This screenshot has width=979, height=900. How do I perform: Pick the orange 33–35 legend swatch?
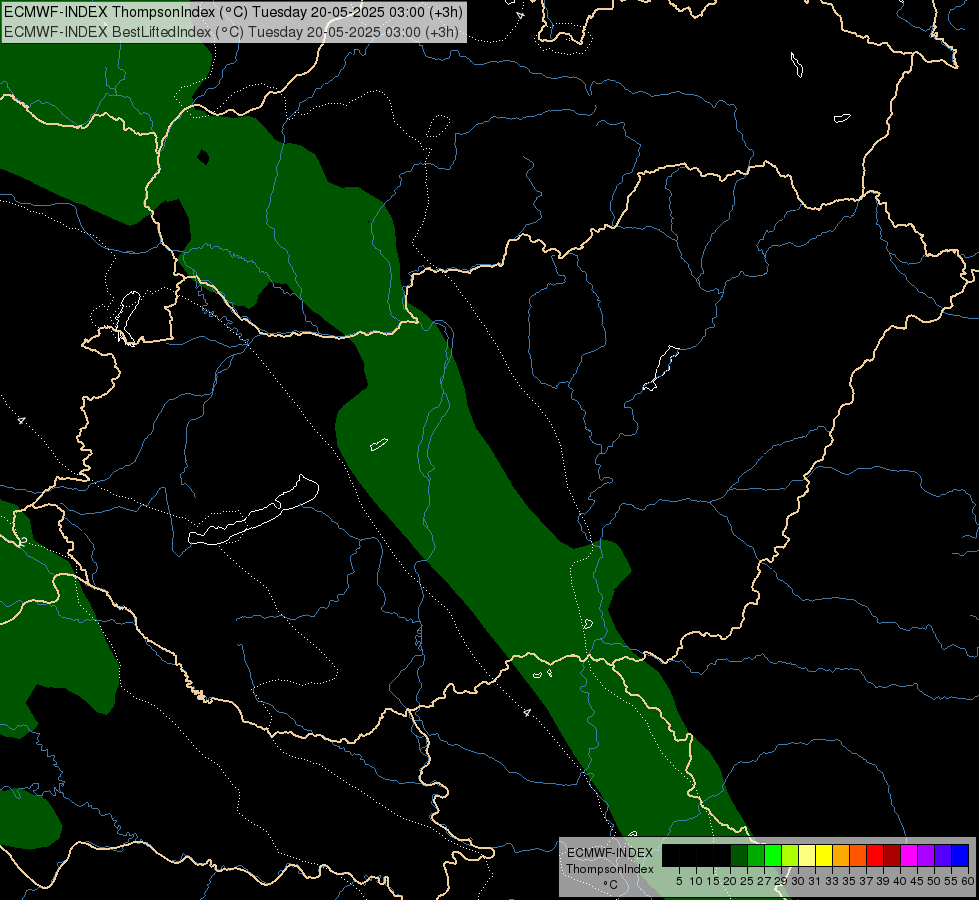[x=841, y=855]
